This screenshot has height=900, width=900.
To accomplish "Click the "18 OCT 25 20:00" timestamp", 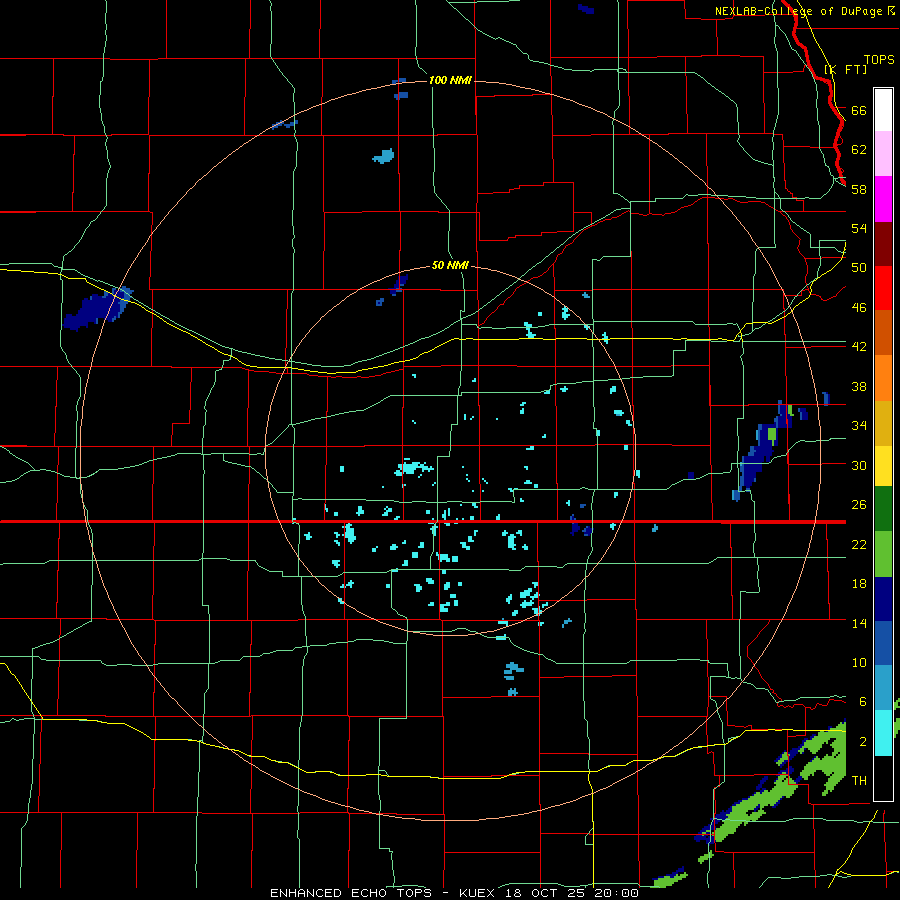I will (572, 893).
